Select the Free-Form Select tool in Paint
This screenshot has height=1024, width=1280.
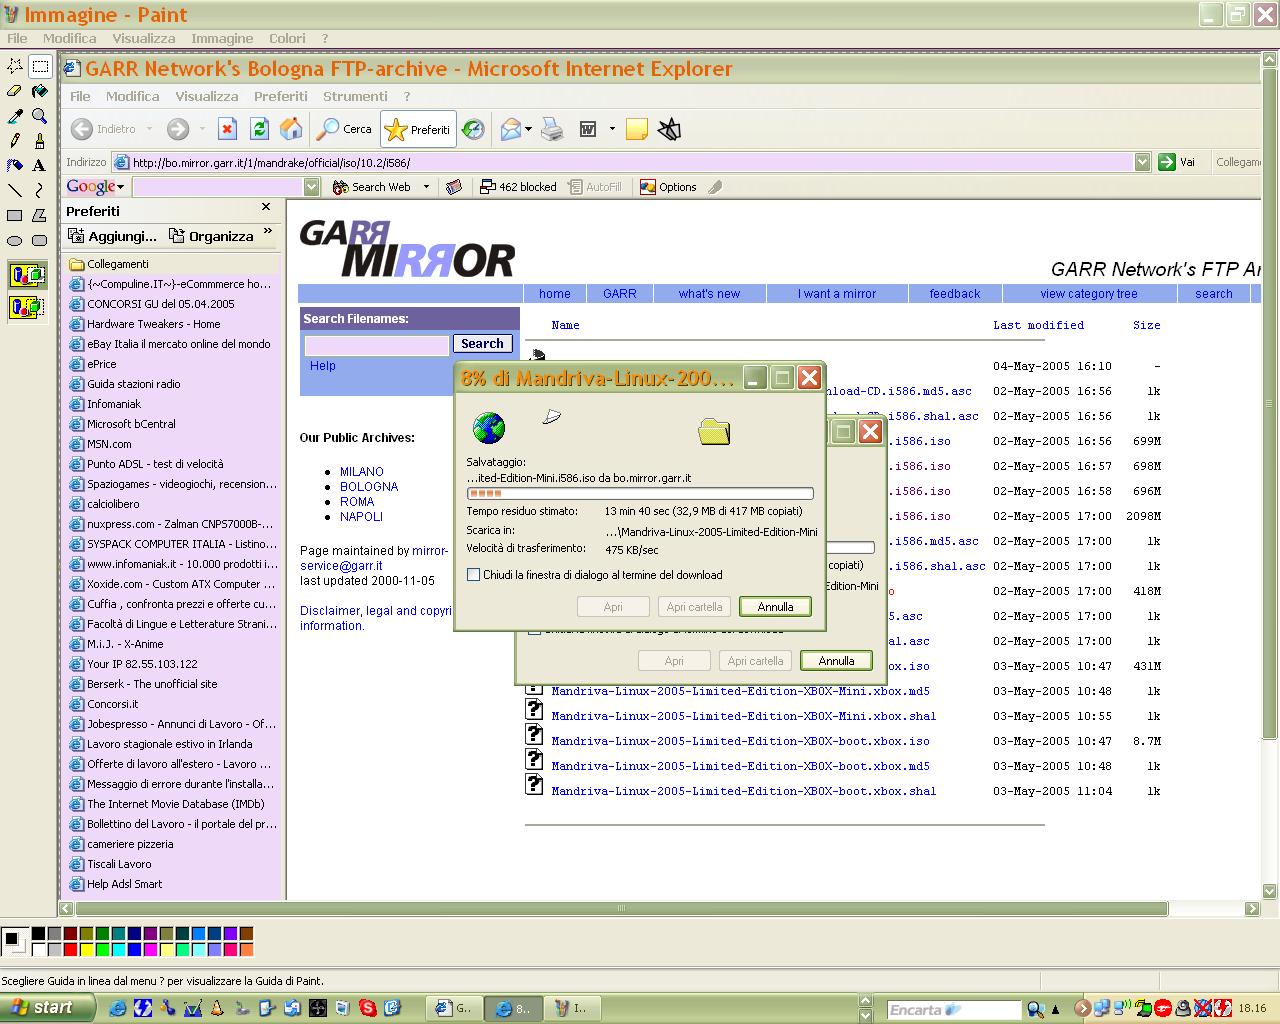click(x=15, y=66)
